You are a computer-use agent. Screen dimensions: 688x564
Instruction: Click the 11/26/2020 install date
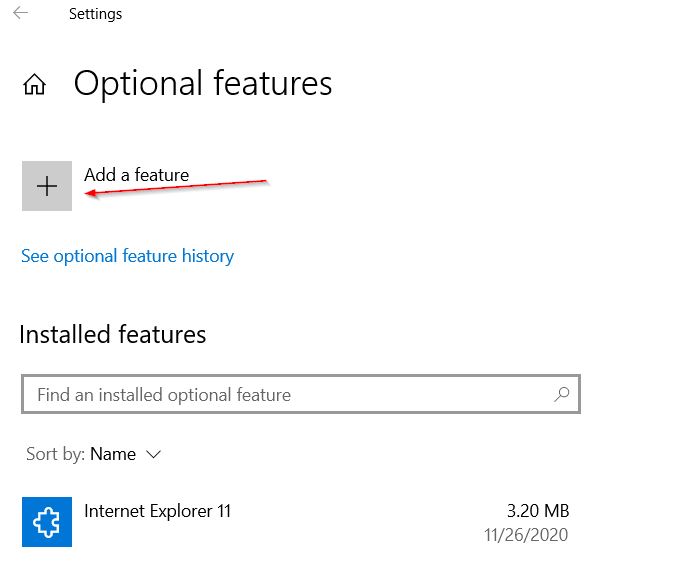526,535
